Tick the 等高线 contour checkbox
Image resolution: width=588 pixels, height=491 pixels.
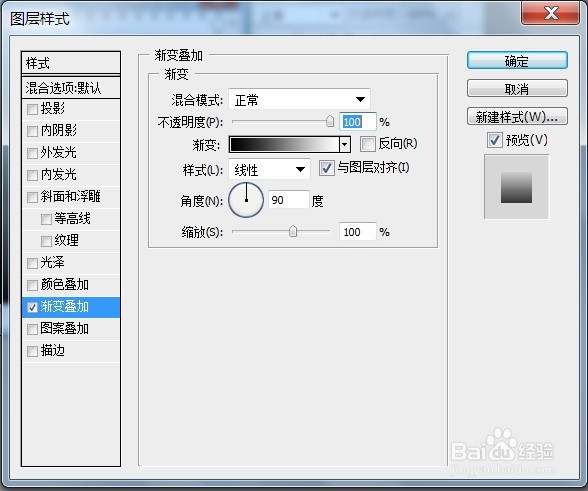coord(46,219)
